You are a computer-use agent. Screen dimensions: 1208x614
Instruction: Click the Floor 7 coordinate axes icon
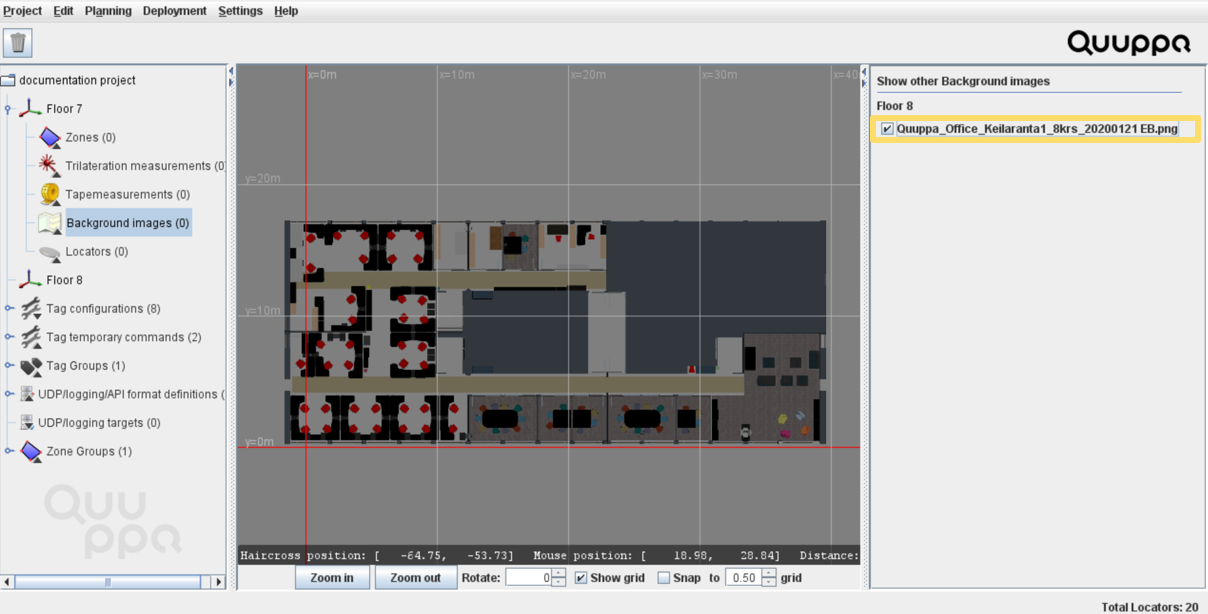pyautogui.click(x=31, y=108)
